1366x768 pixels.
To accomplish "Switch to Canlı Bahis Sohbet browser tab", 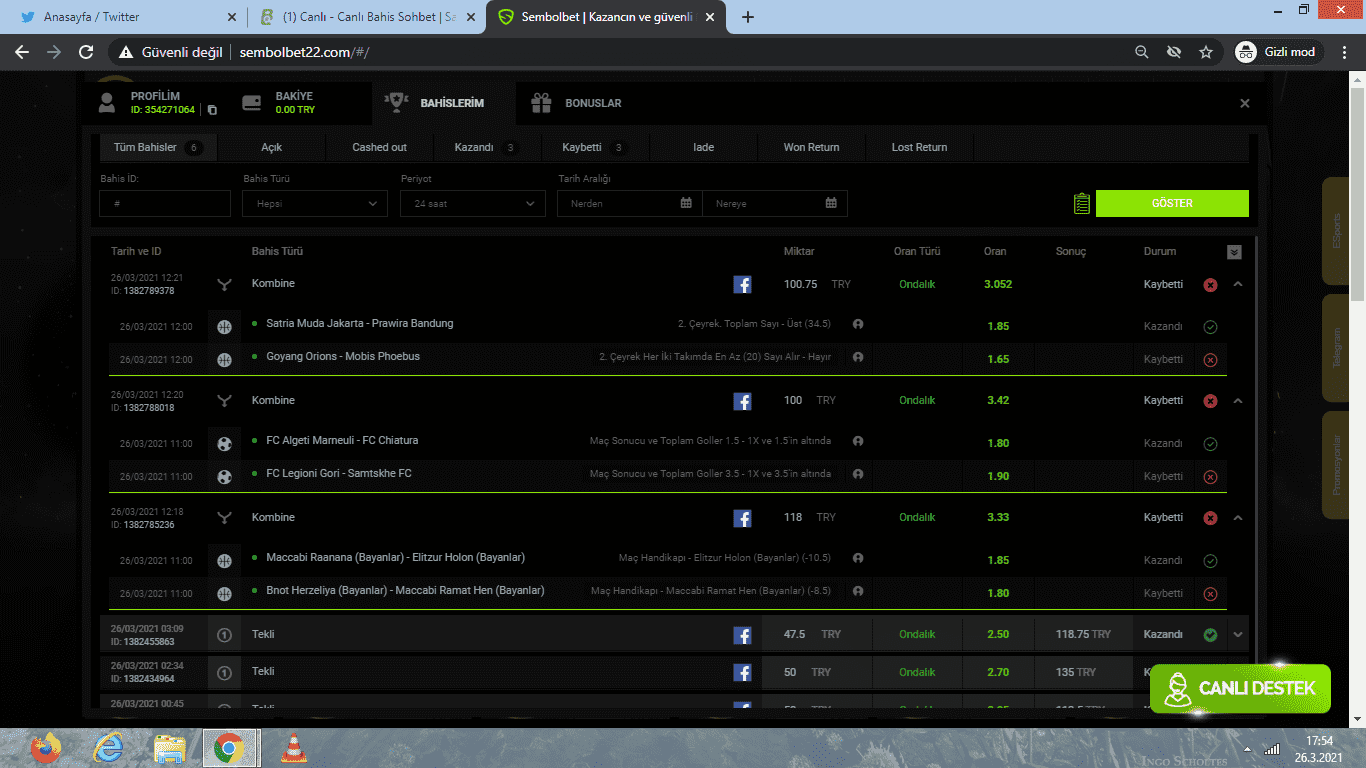I will [366, 17].
